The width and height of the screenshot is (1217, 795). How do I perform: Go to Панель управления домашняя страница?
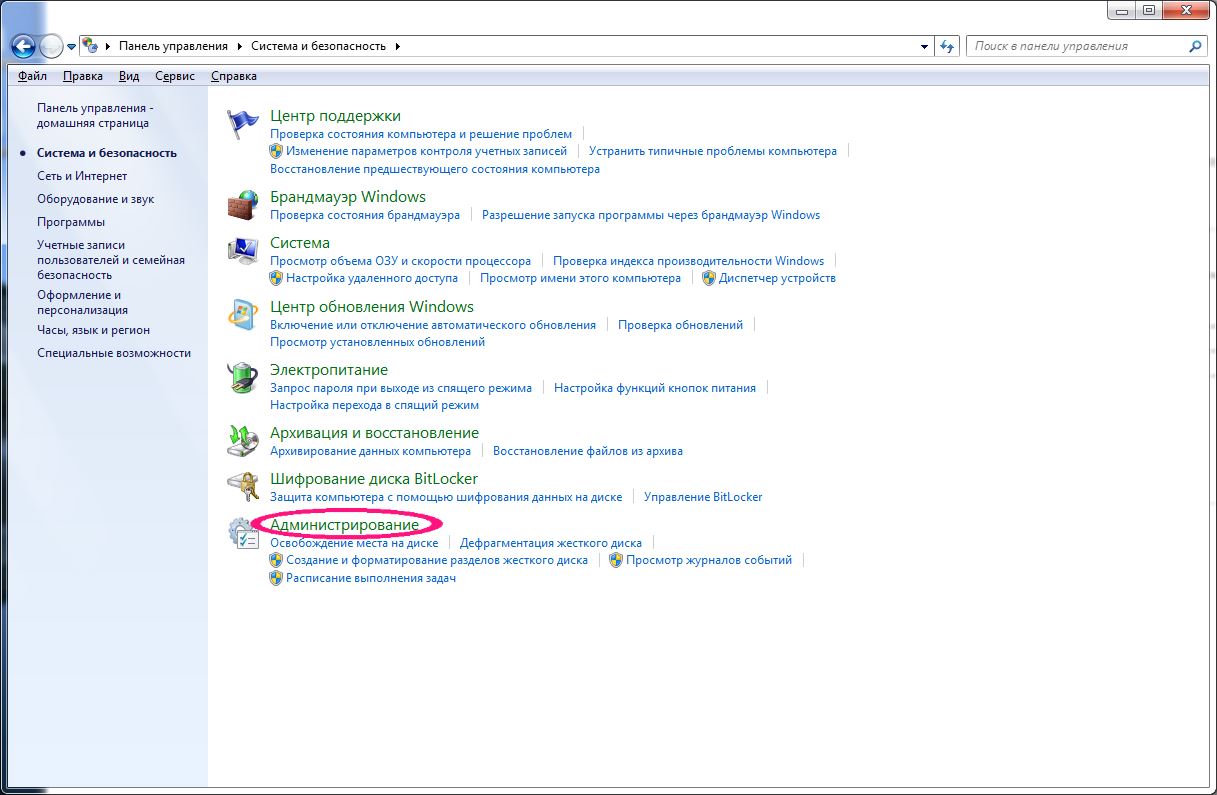93,115
